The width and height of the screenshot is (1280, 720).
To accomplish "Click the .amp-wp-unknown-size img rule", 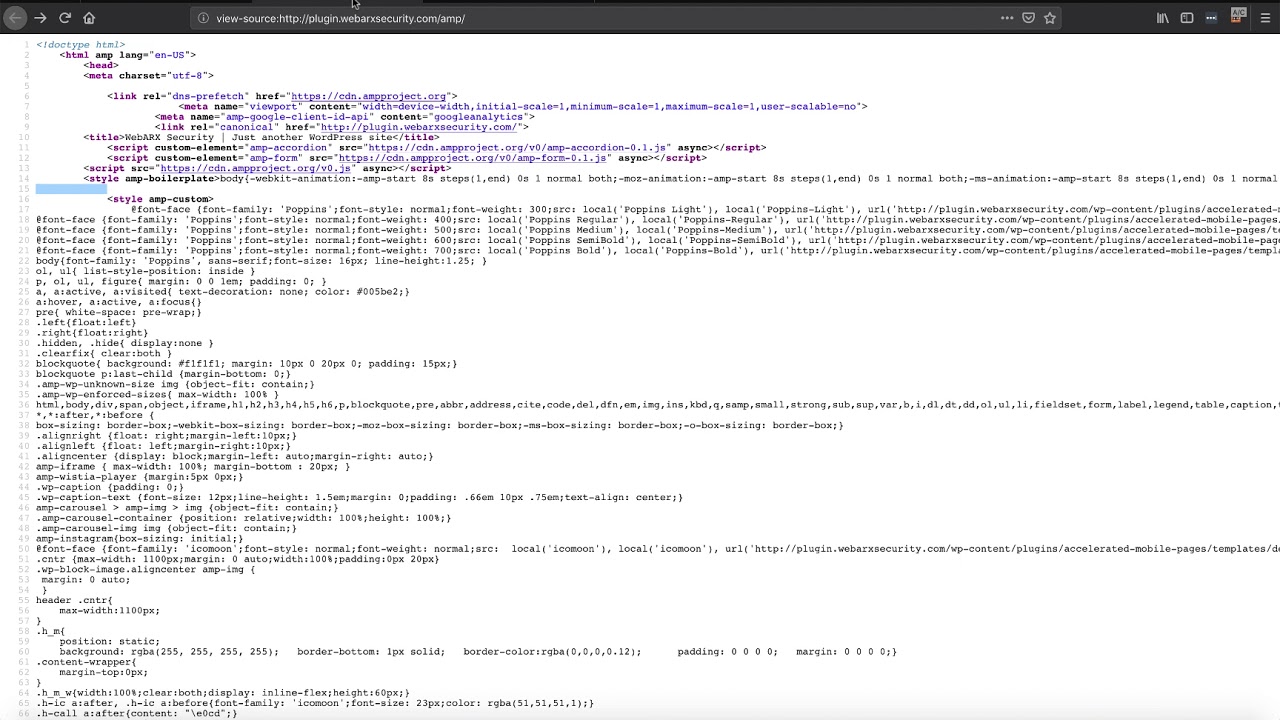I will coord(175,384).
